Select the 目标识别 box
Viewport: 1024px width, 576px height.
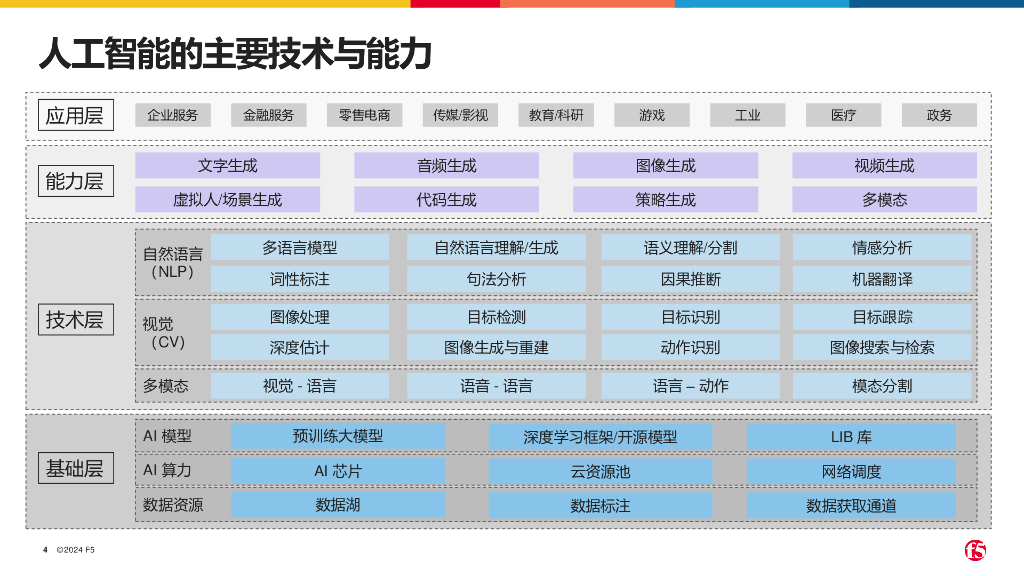point(690,317)
